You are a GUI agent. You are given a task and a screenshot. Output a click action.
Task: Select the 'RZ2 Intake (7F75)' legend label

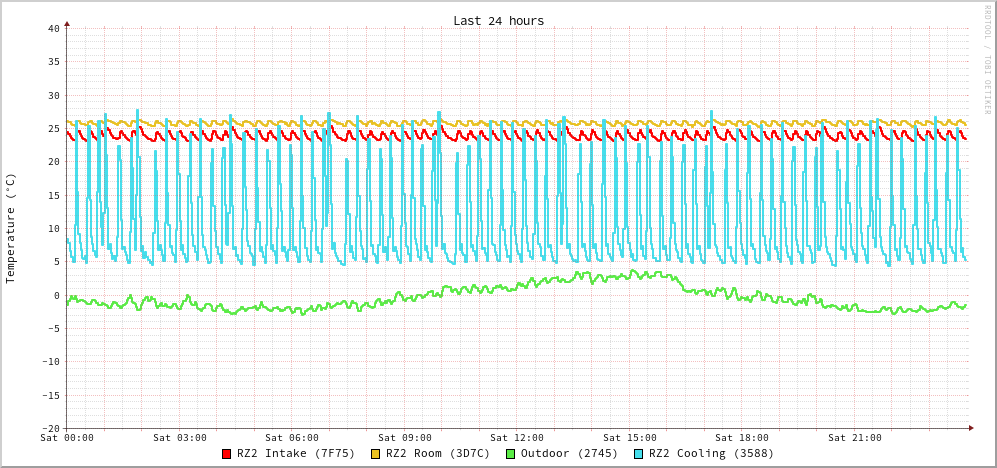coord(296,454)
